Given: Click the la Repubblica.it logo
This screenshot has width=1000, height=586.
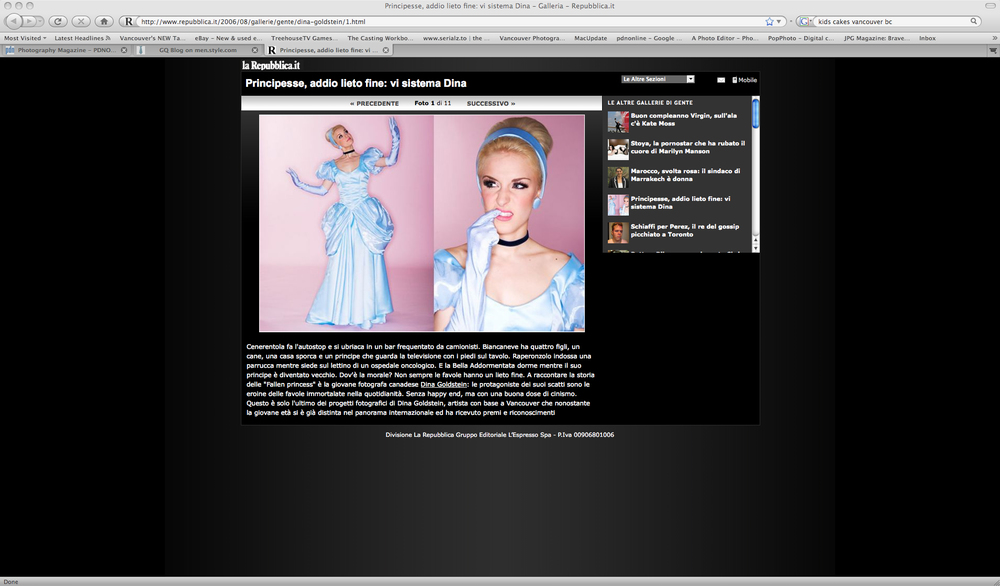Looking at the screenshot, I should [270, 65].
